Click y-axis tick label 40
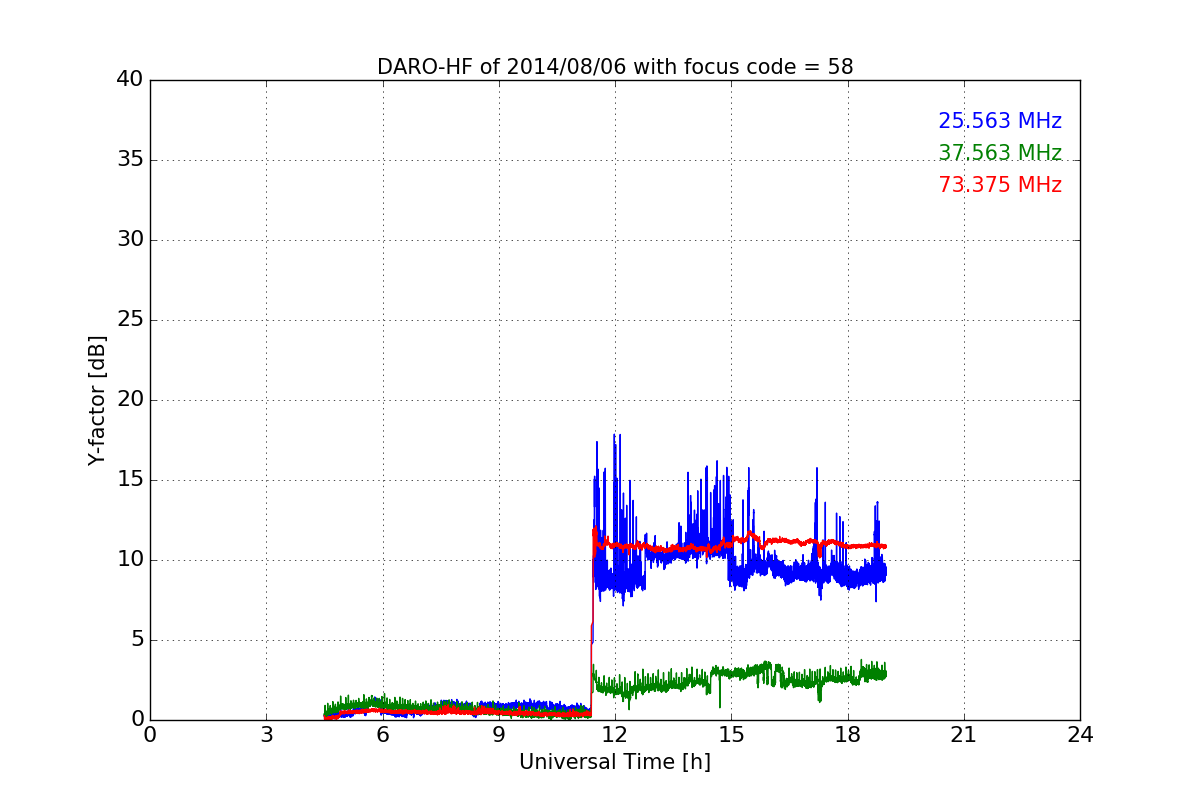This screenshot has width=1200, height=800. pyautogui.click(x=128, y=80)
